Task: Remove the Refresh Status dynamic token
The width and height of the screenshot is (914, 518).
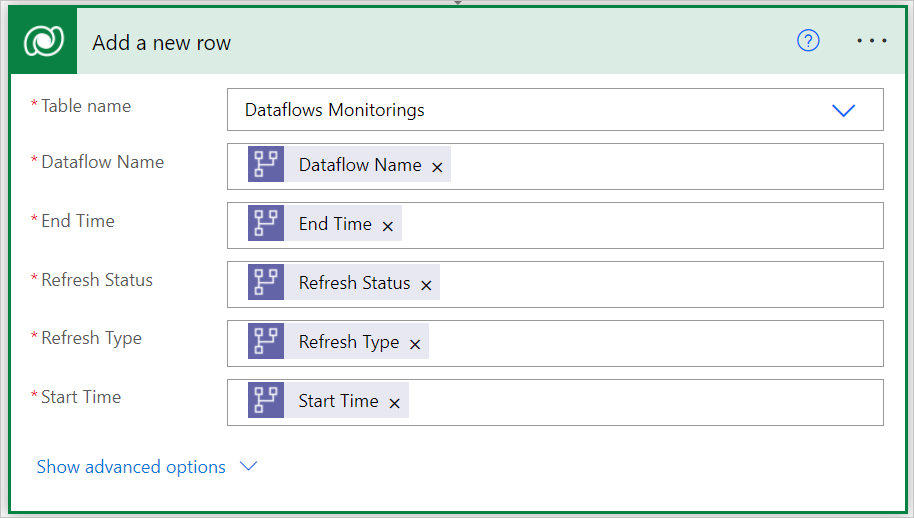Action: point(426,285)
